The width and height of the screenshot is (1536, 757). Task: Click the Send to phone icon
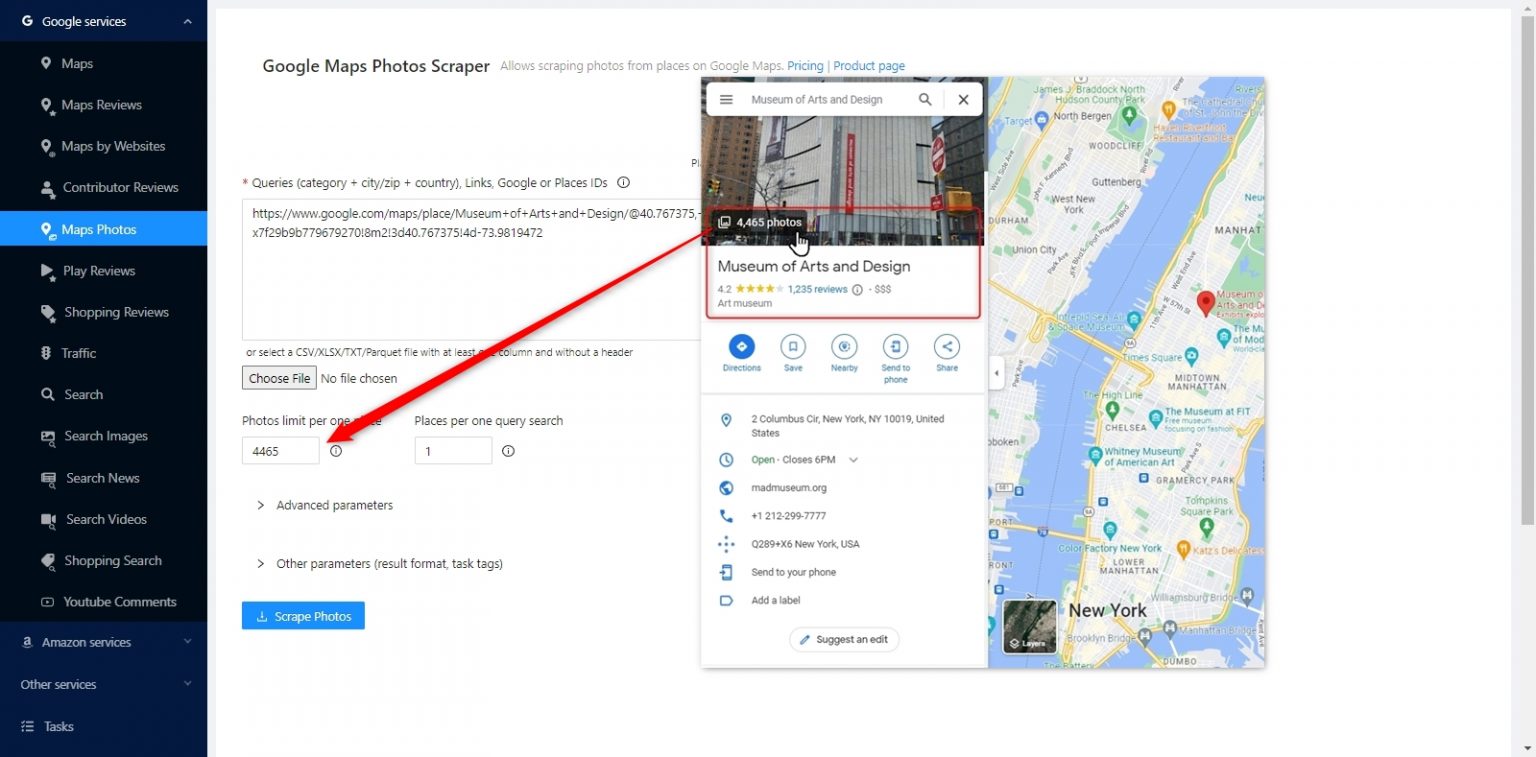point(895,348)
